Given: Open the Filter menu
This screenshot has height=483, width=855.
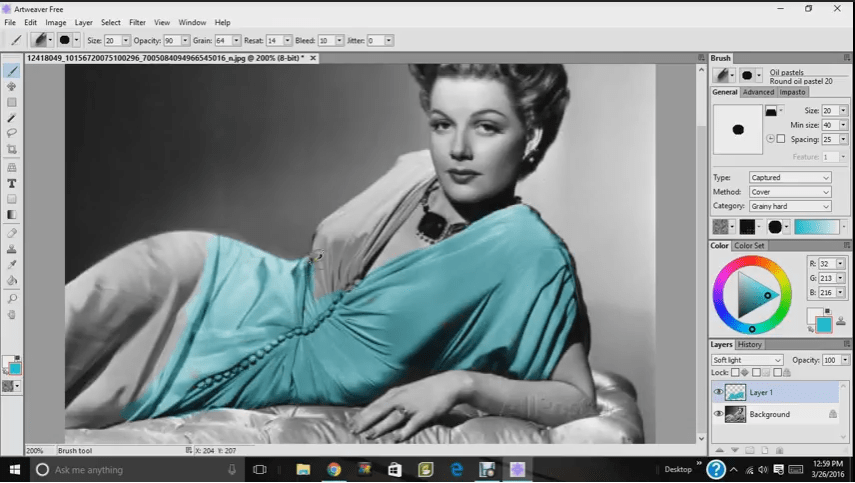Looking at the screenshot, I should 137,22.
